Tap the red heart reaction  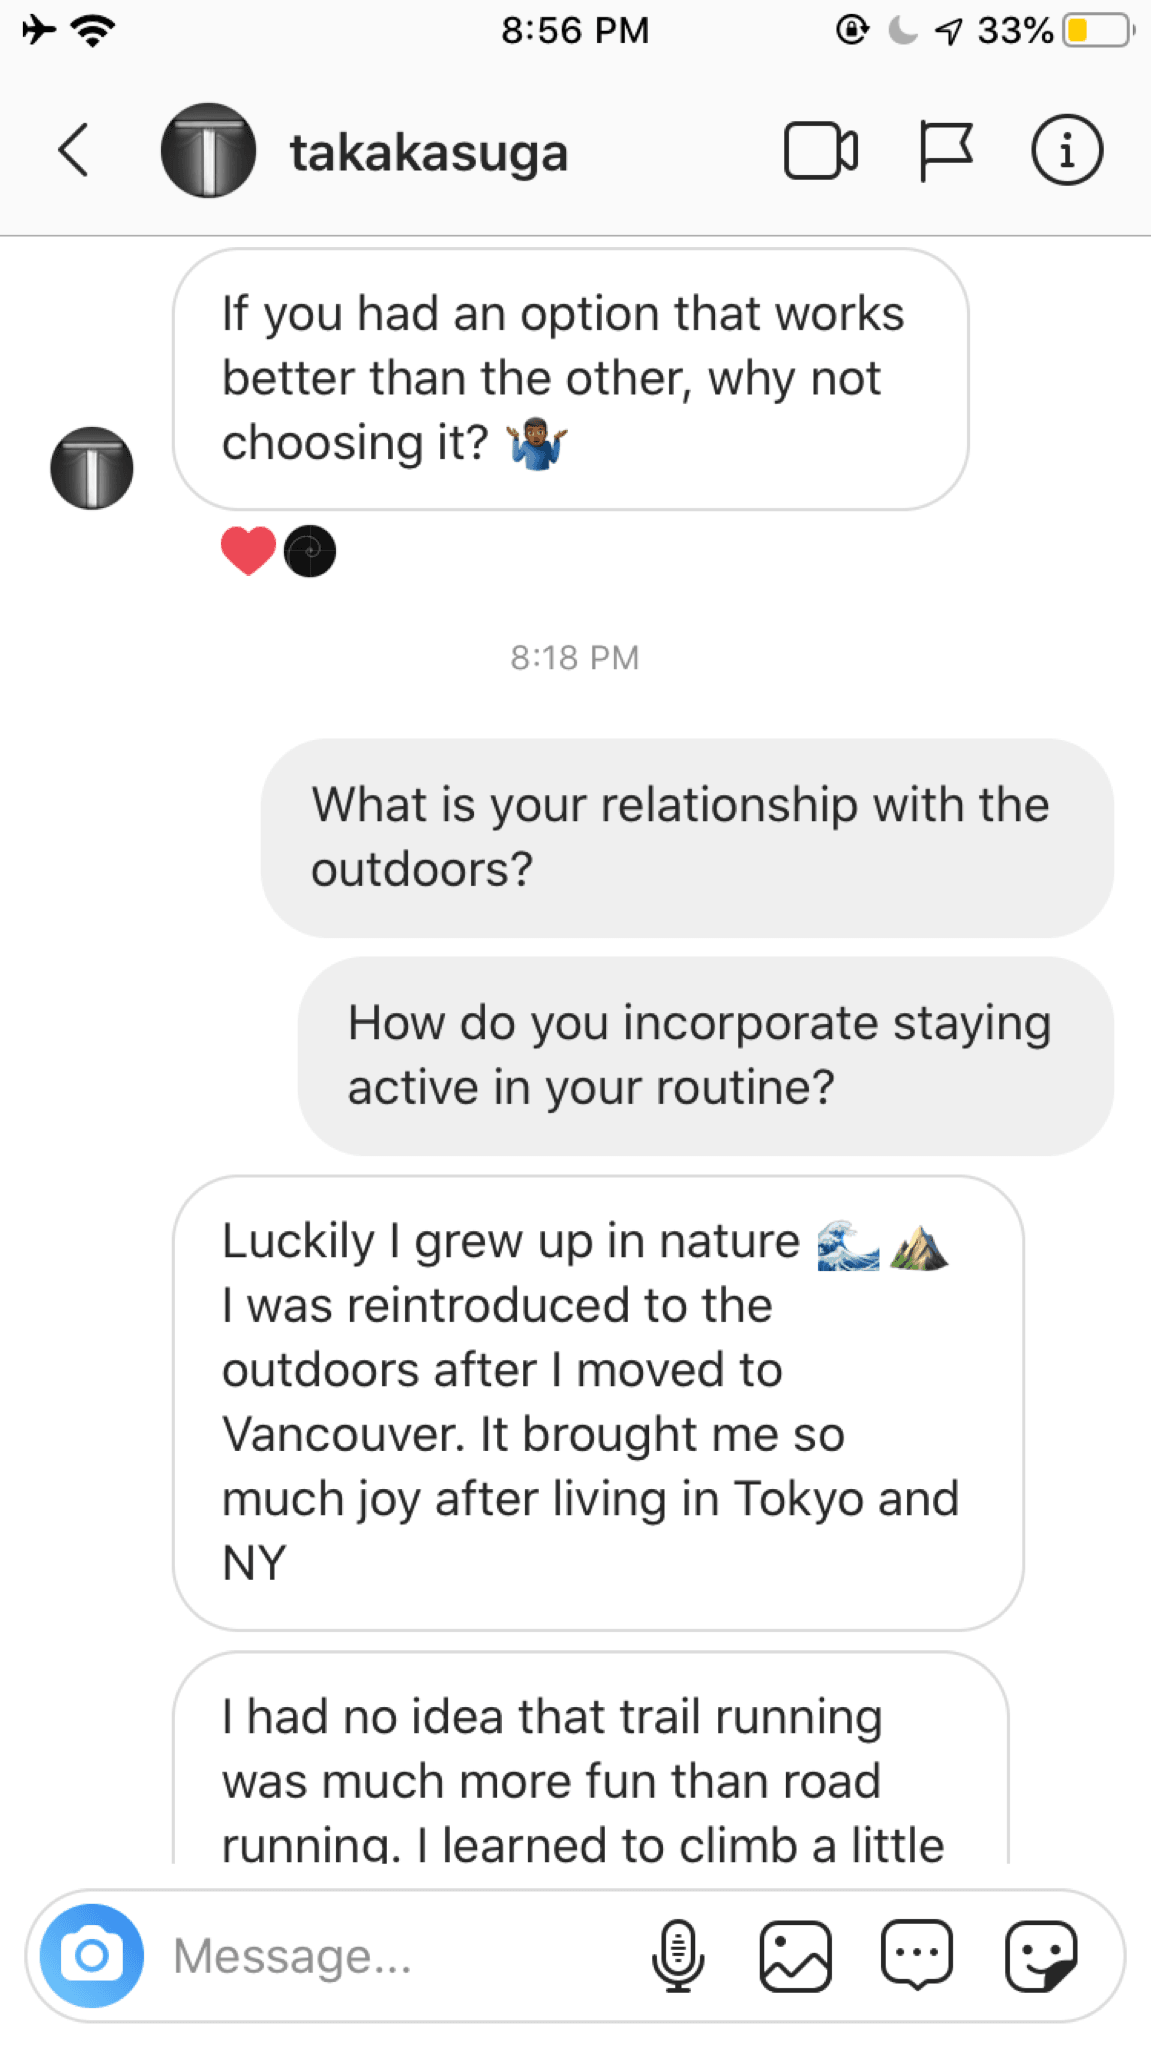[x=248, y=551]
